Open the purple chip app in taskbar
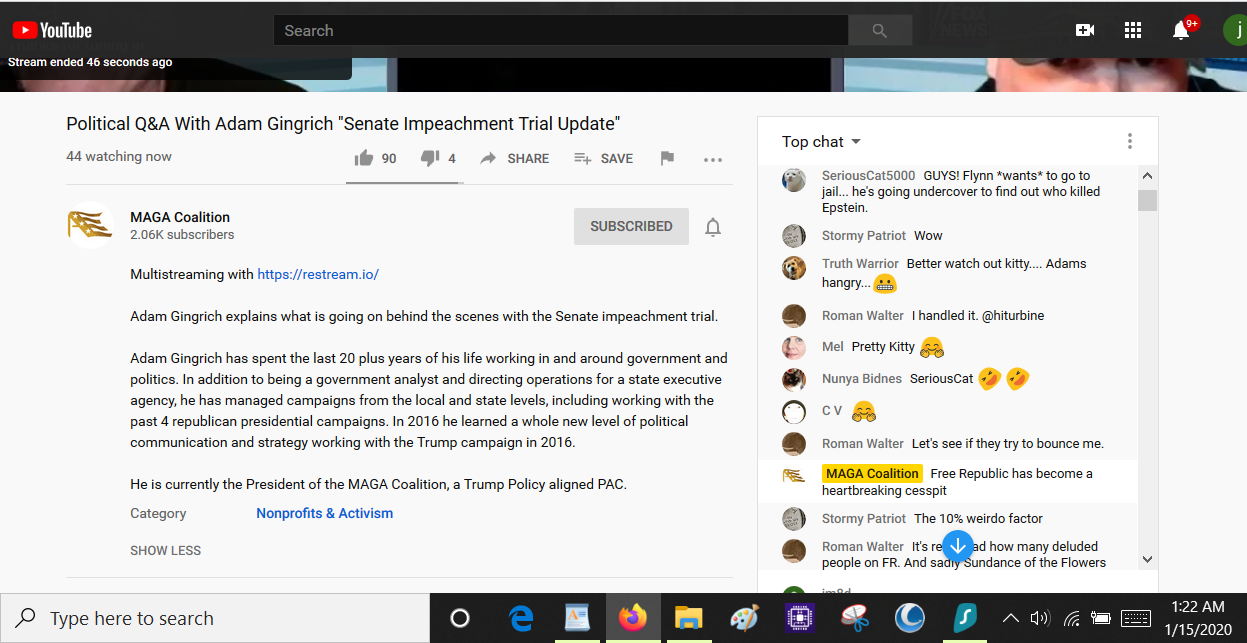The width and height of the screenshot is (1247, 643). (x=799, y=618)
